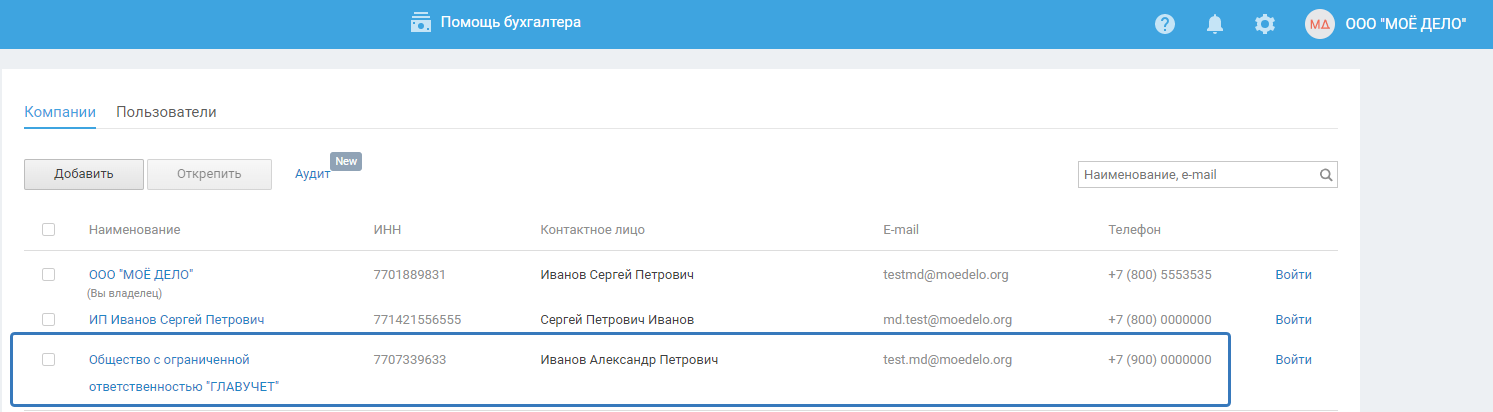Check the ИП Иванов Сергей Петрович checkbox

pyautogui.click(x=48, y=320)
